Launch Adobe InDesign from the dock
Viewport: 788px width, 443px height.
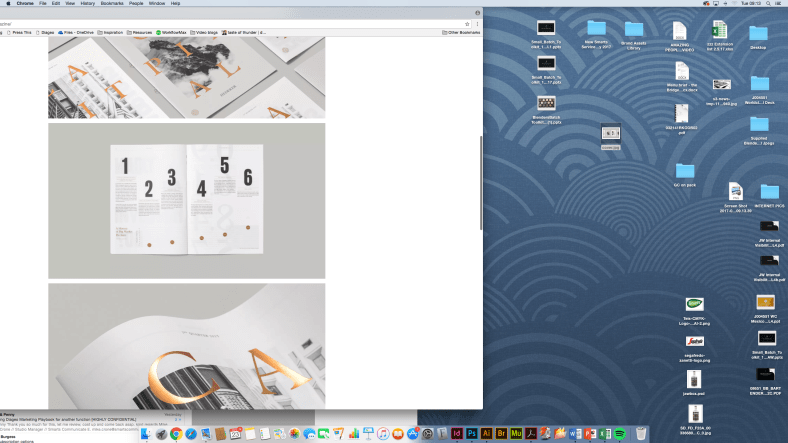tap(457, 433)
